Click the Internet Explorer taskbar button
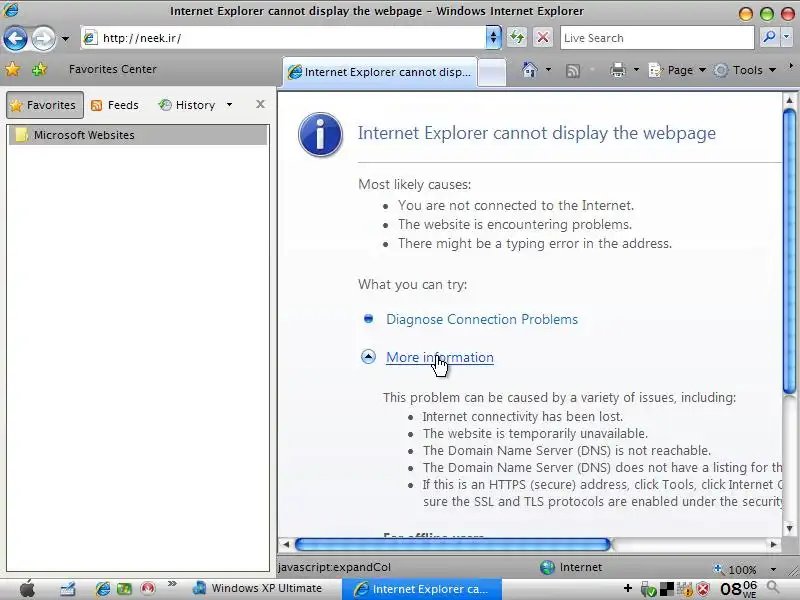 421,589
